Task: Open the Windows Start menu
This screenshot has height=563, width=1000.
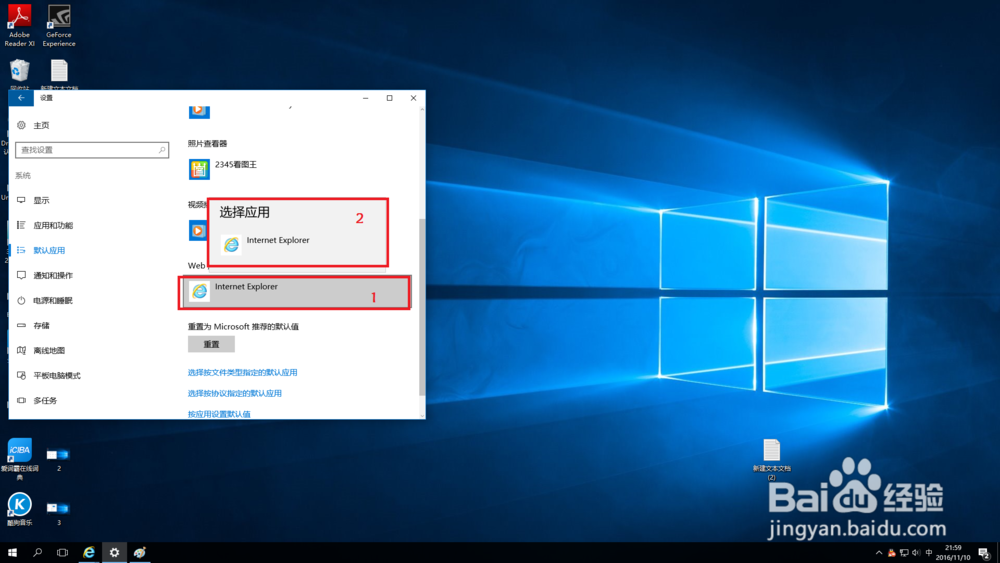Action: [12, 552]
